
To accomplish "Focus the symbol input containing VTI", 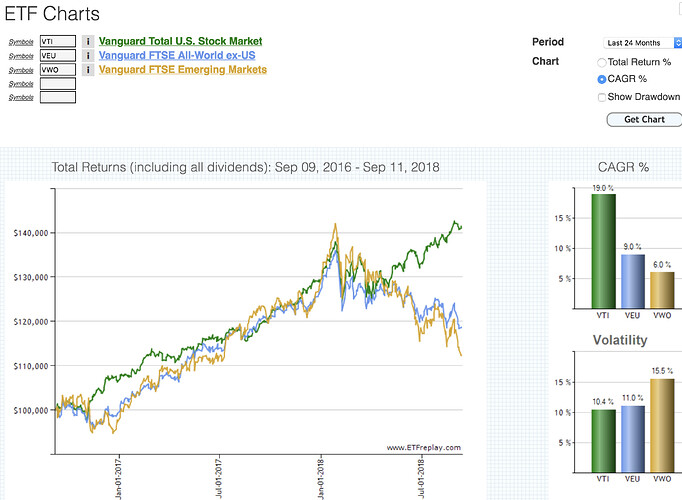I will point(58,41).
